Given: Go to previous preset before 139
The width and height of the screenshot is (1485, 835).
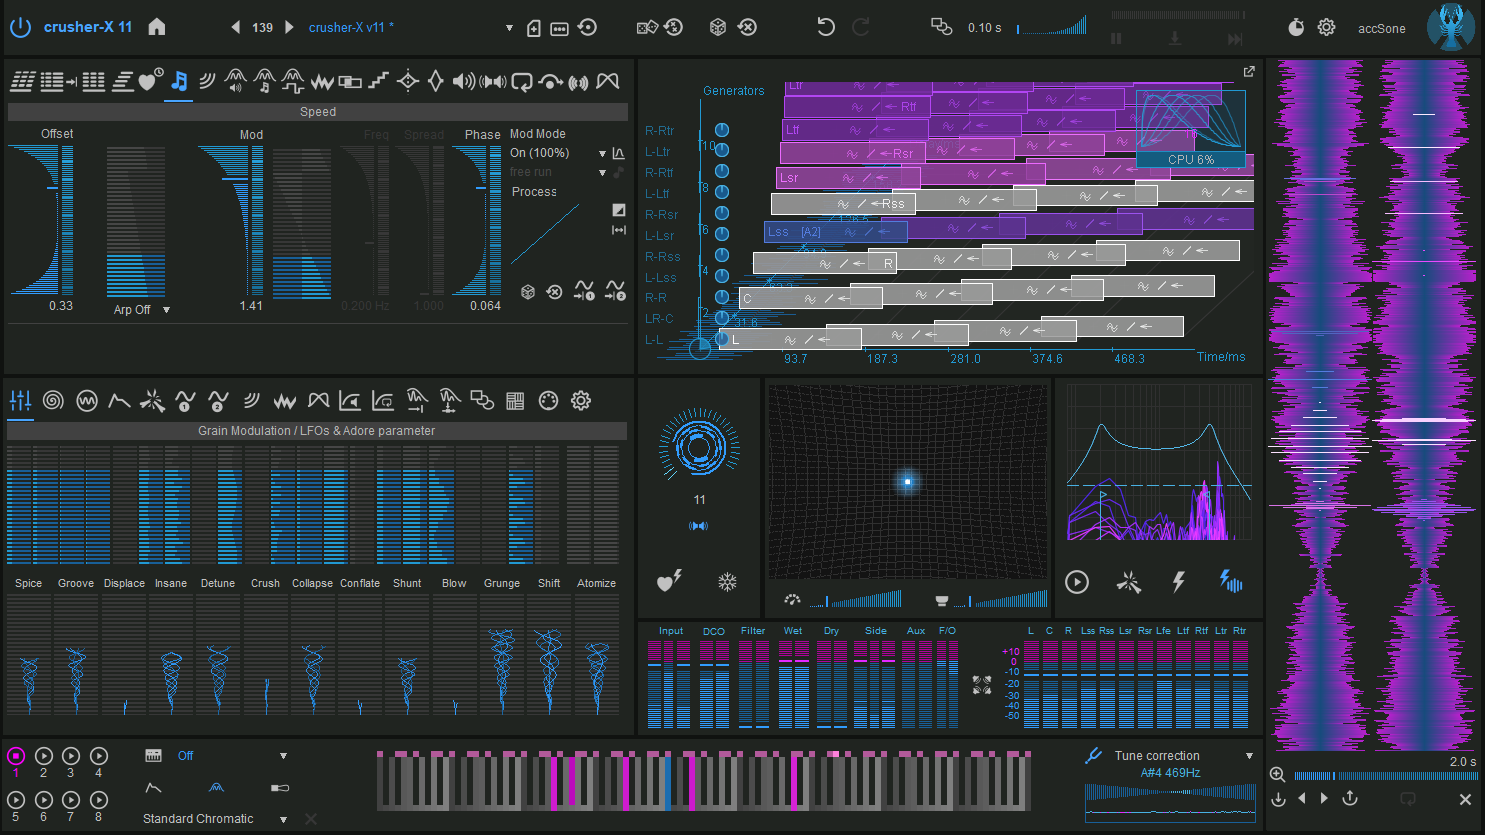Looking at the screenshot, I should coord(236,27).
